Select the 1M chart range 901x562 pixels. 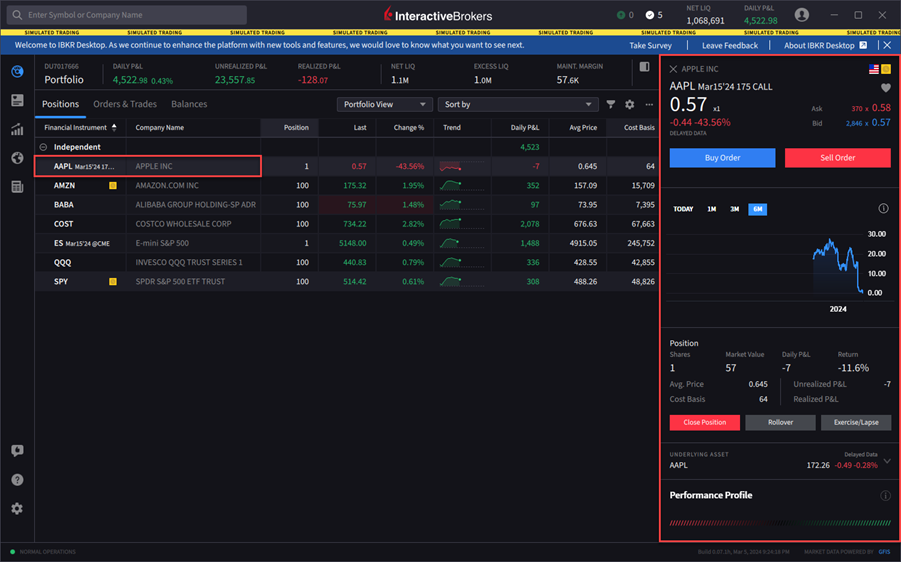711,209
